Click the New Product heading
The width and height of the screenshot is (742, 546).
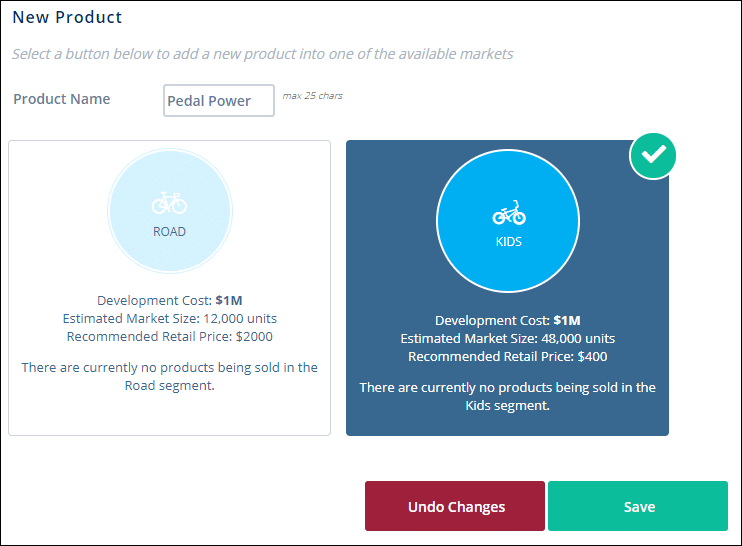coord(67,17)
